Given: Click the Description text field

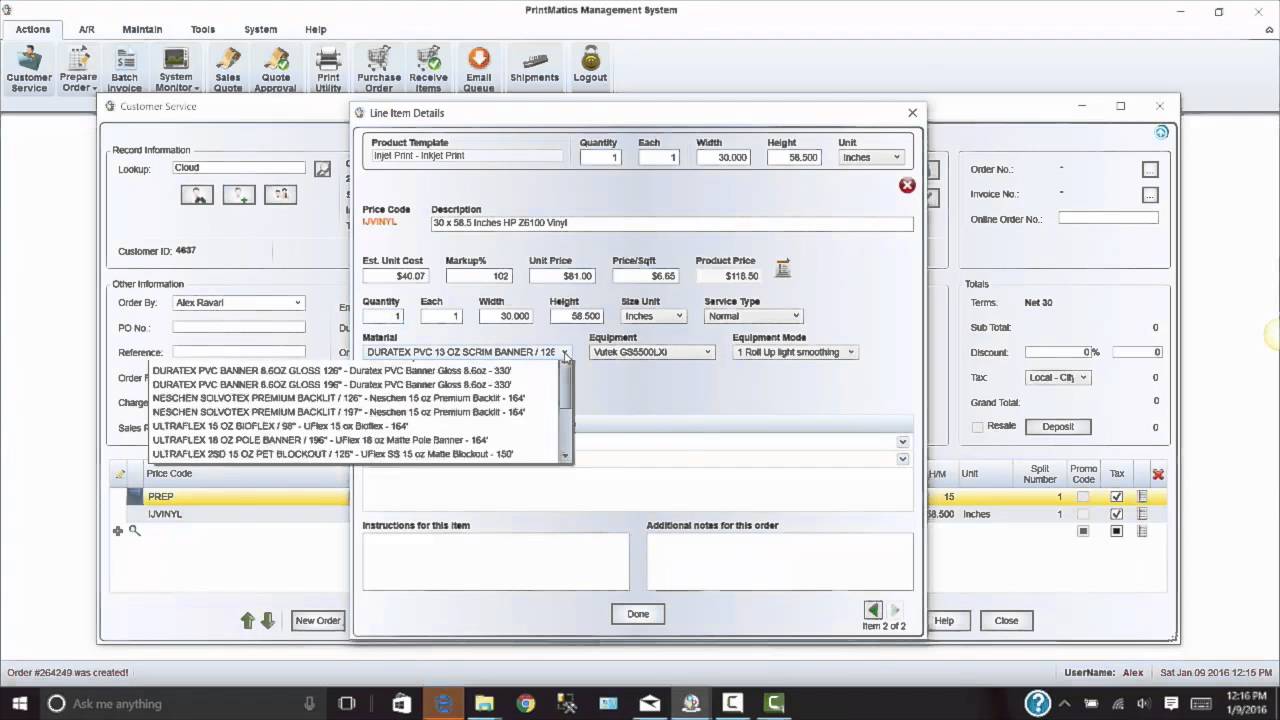Looking at the screenshot, I should (672, 223).
